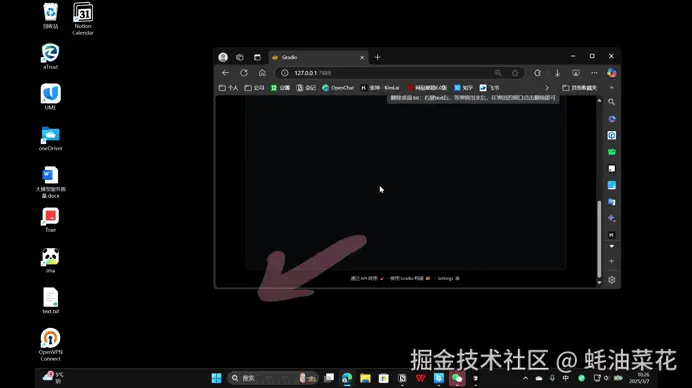Open the Settings link in Gradio footer
692x388 pixels.
(x=448, y=279)
